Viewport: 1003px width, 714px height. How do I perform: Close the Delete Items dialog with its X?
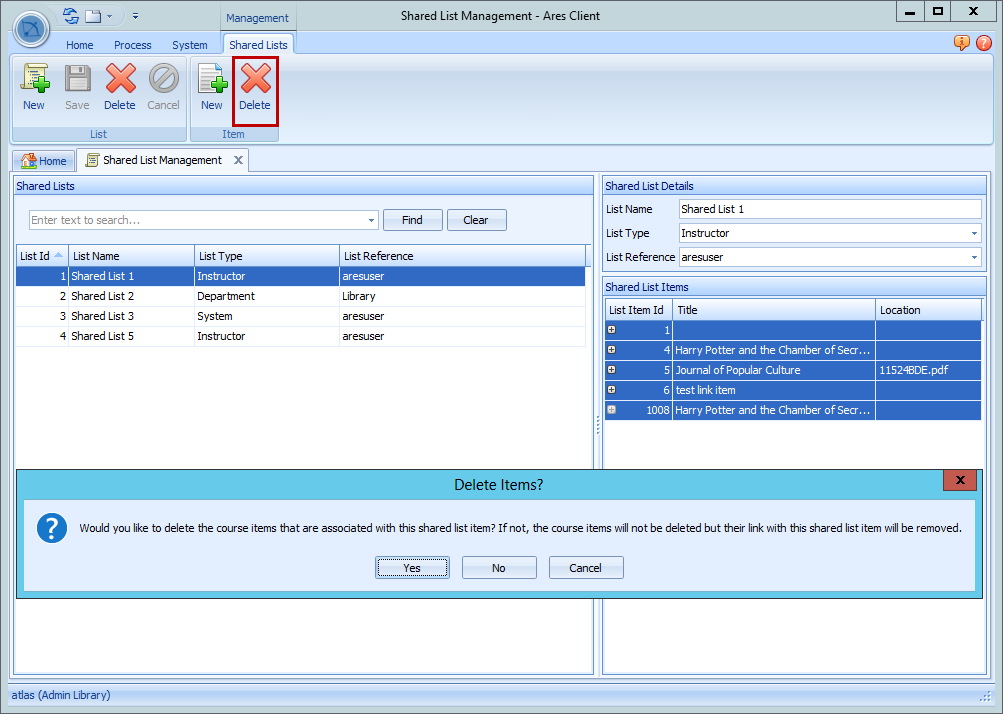(959, 480)
